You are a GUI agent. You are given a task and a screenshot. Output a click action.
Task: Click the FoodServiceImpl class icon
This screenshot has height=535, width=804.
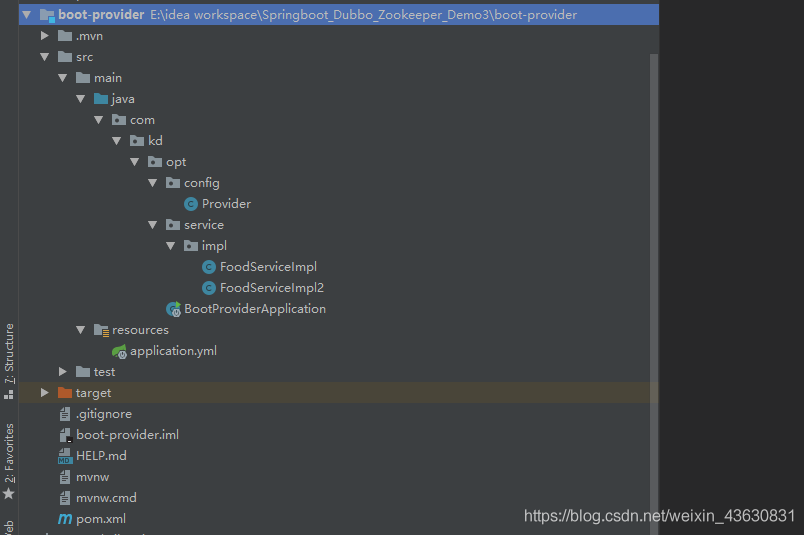click(209, 267)
